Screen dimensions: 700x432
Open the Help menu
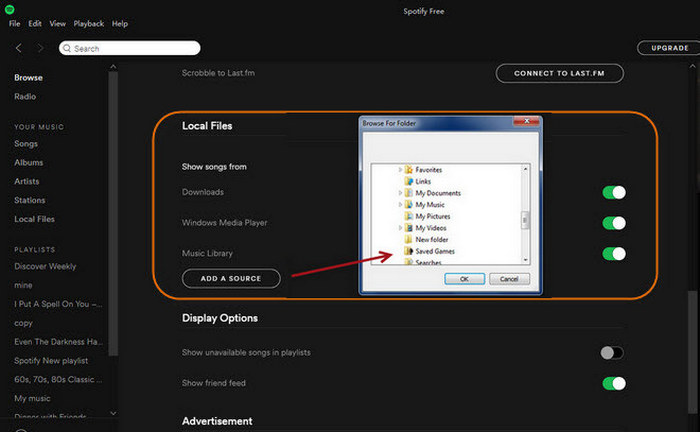click(x=120, y=24)
